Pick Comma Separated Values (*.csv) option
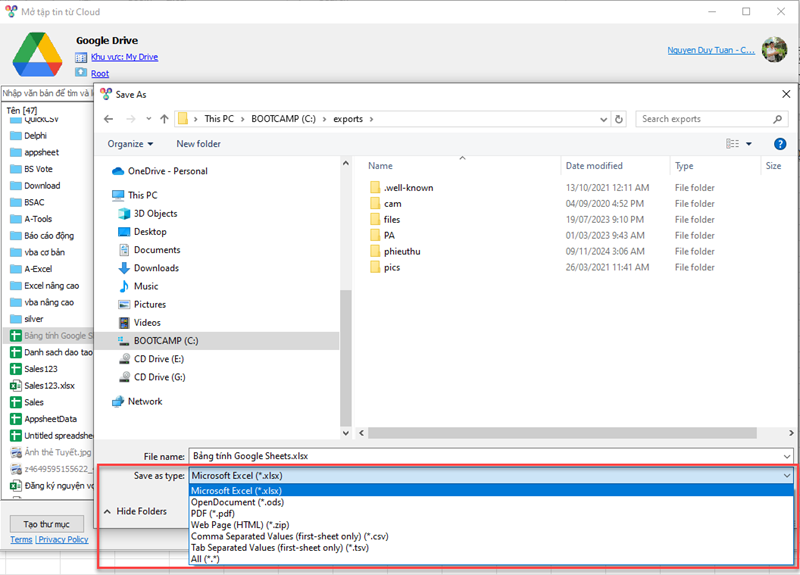This screenshot has width=800, height=575. [x=290, y=535]
